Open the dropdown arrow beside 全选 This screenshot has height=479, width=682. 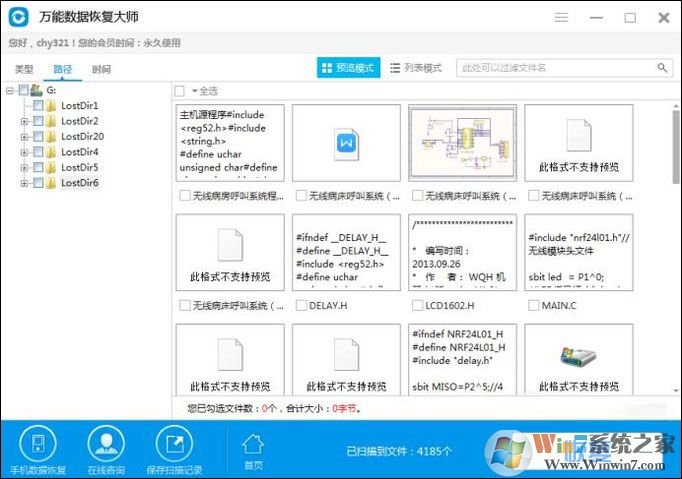point(195,91)
